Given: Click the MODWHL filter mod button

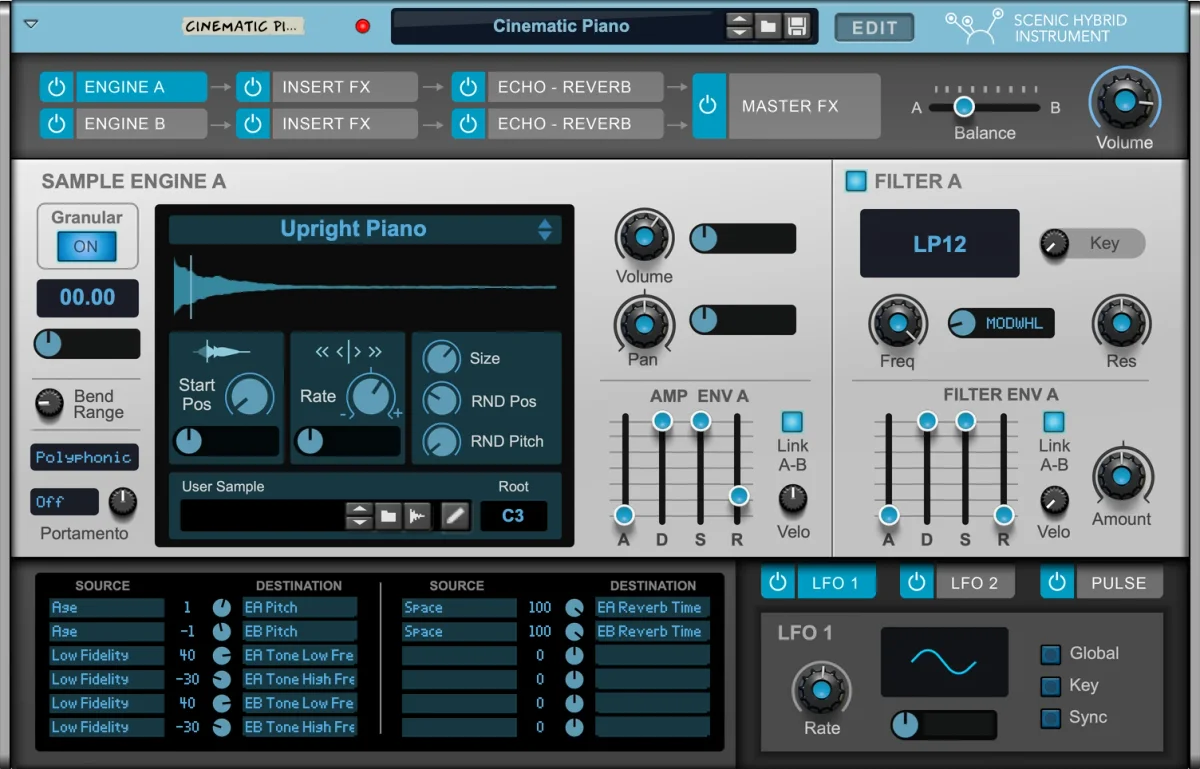Looking at the screenshot, I should click(x=1001, y=324).
